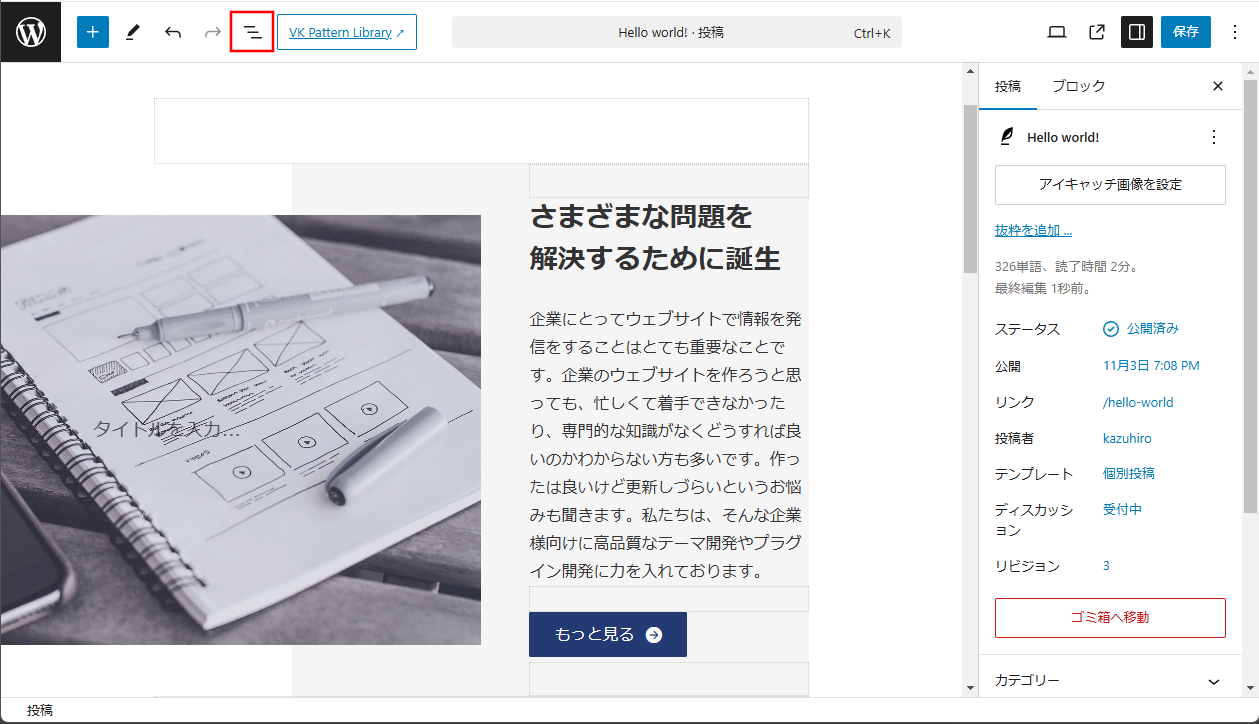
Task: Click the laptop preview icon
Action: [1057, 32]
